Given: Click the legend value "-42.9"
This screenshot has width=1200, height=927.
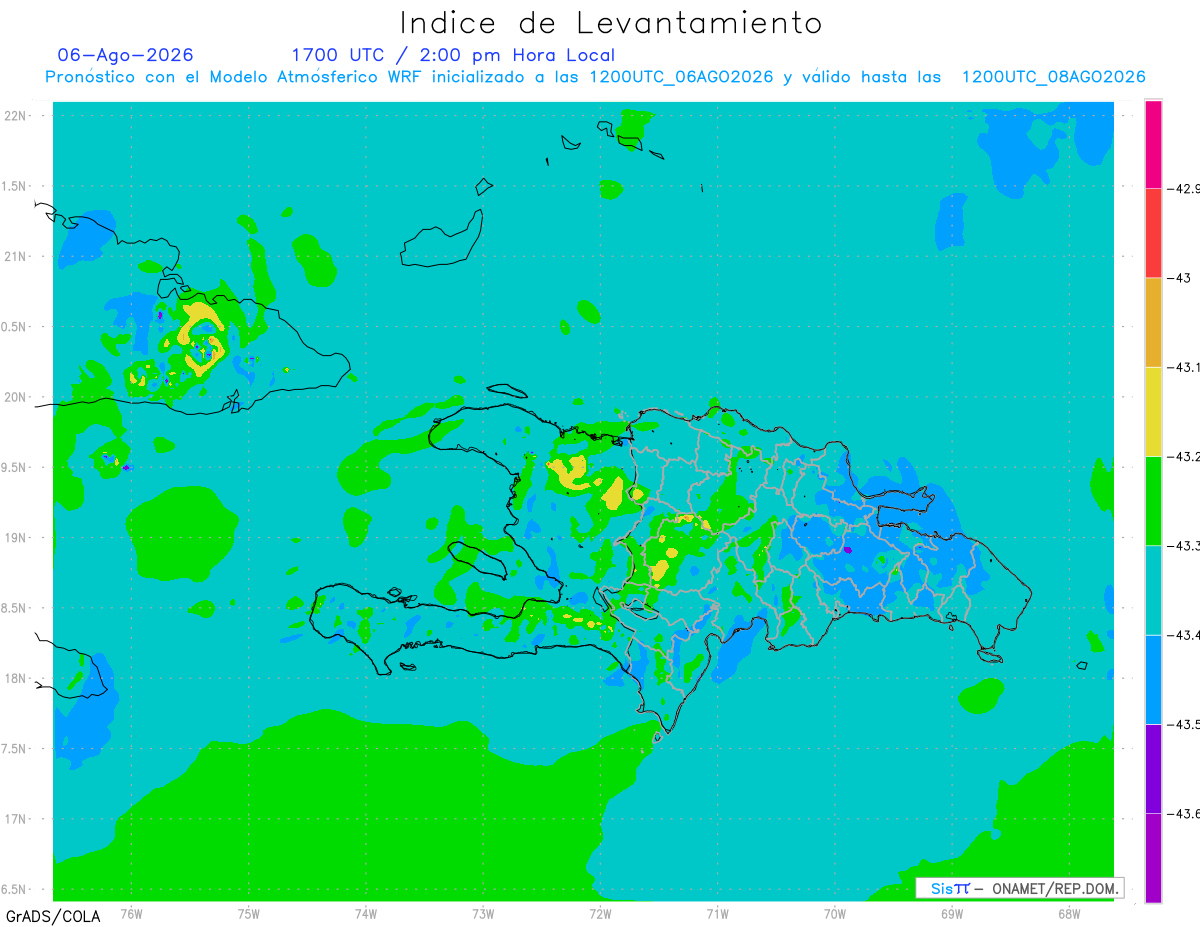Looking at the screenshot, I should (x=1183, y=188).
